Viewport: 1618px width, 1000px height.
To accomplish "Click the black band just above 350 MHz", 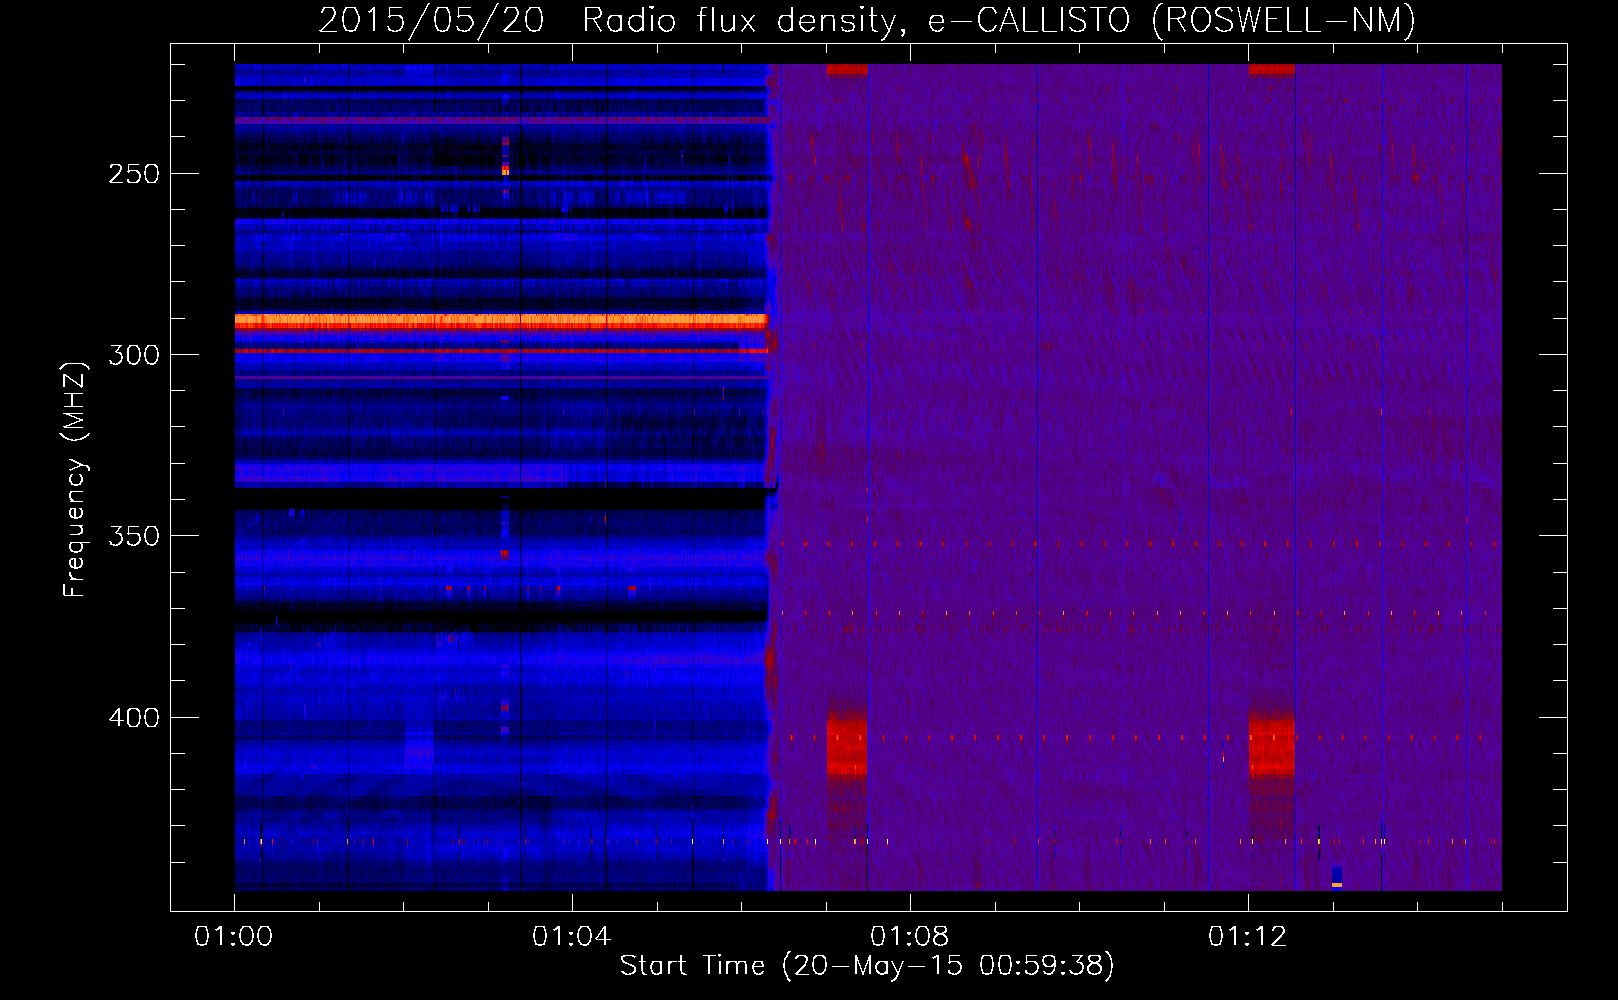I will [x=505, y=497].
